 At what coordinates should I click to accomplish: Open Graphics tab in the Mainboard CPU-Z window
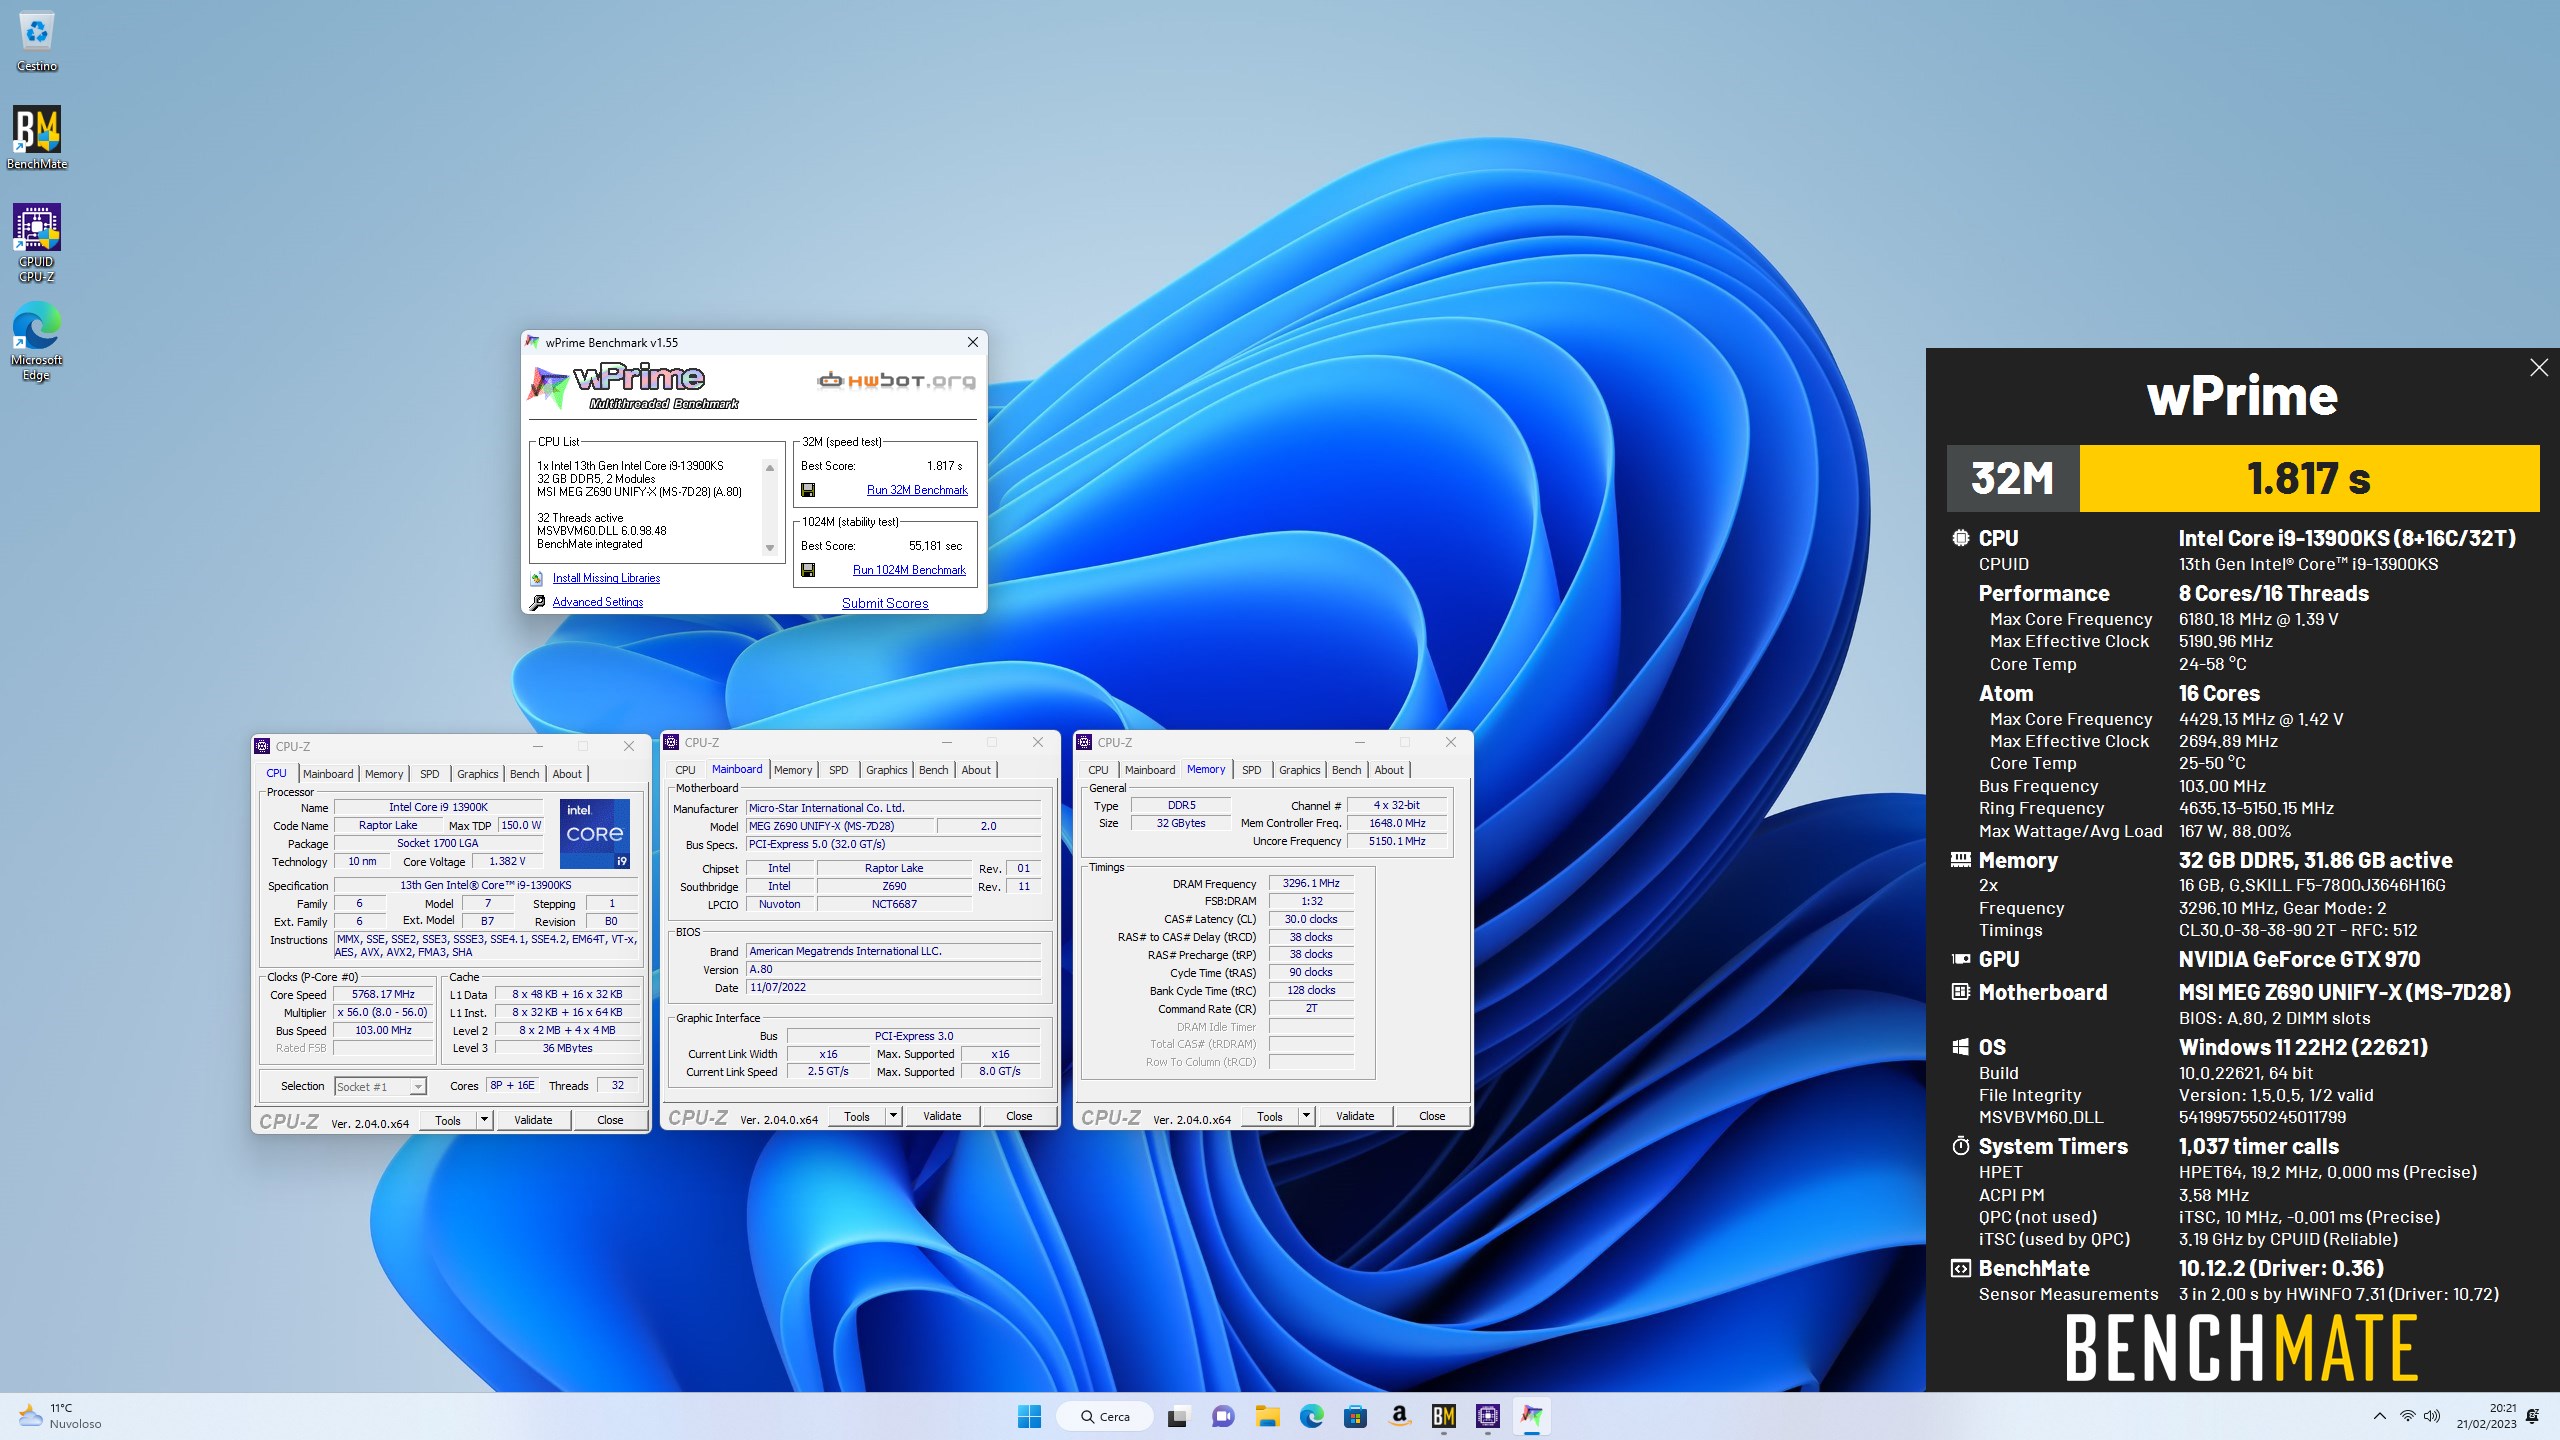(x=887, y=770)
